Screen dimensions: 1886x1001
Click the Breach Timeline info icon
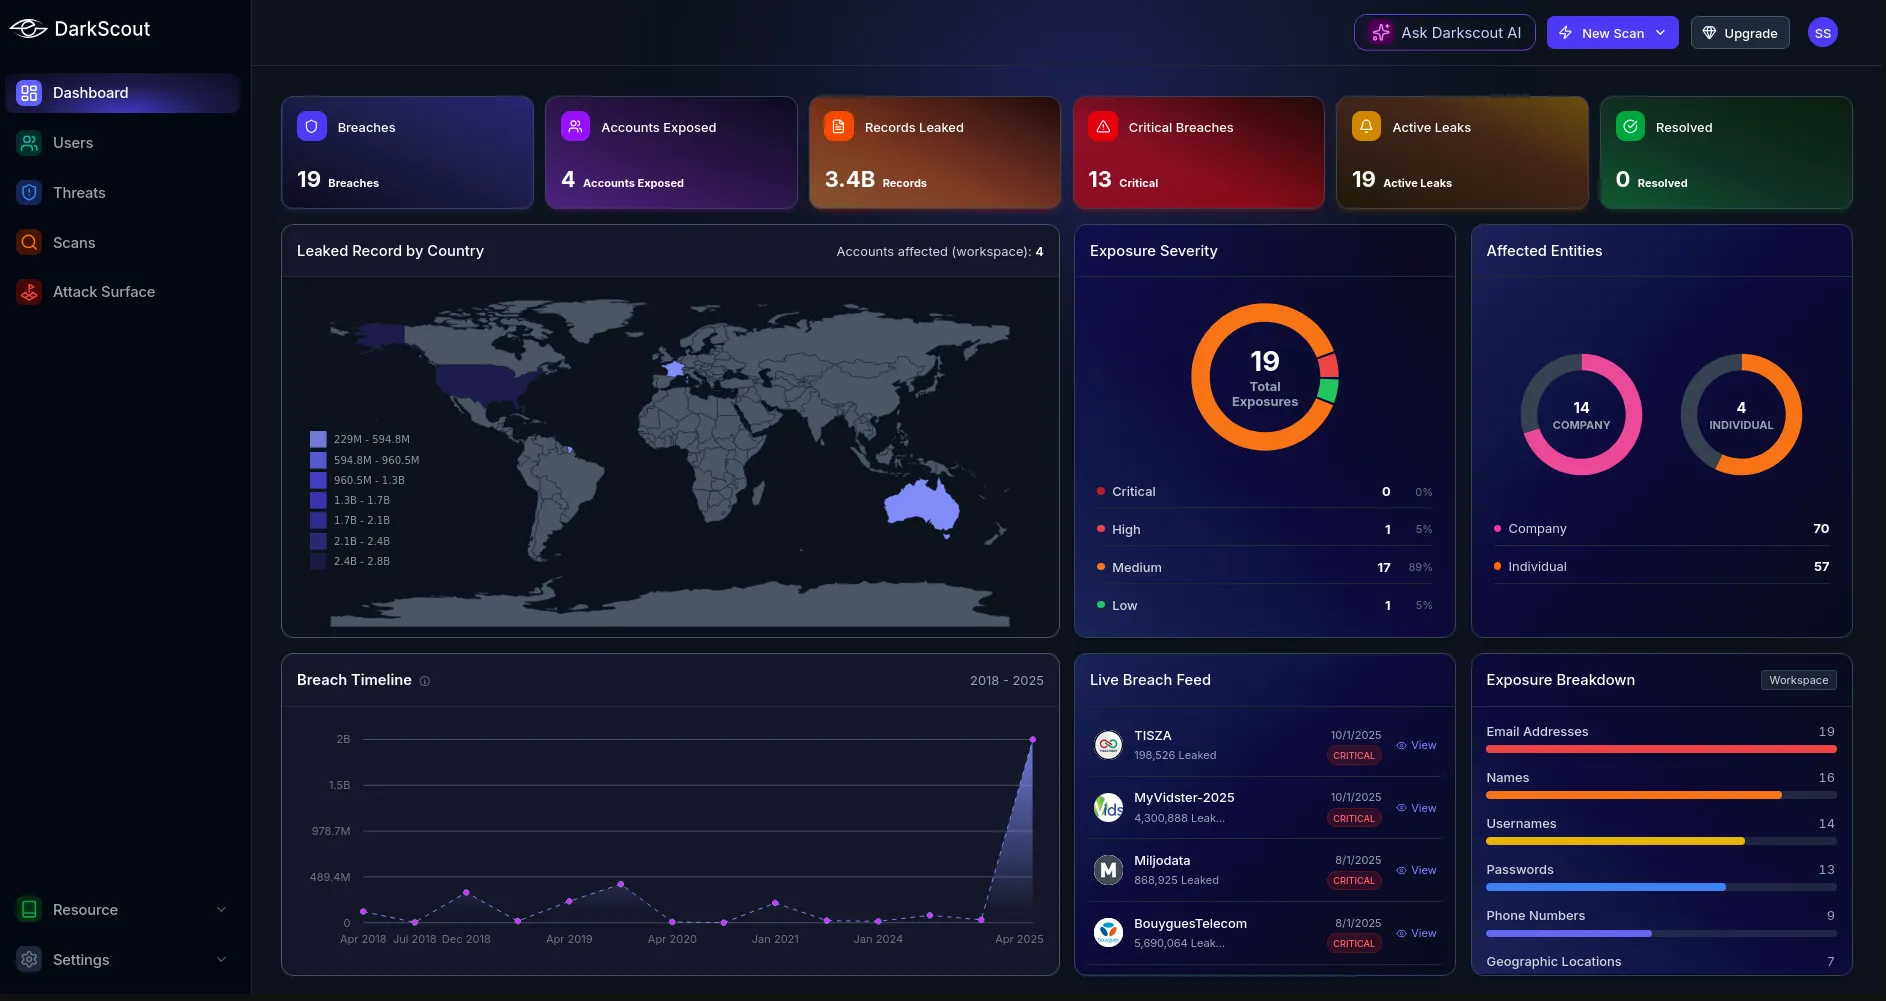(x=425, y=681)
